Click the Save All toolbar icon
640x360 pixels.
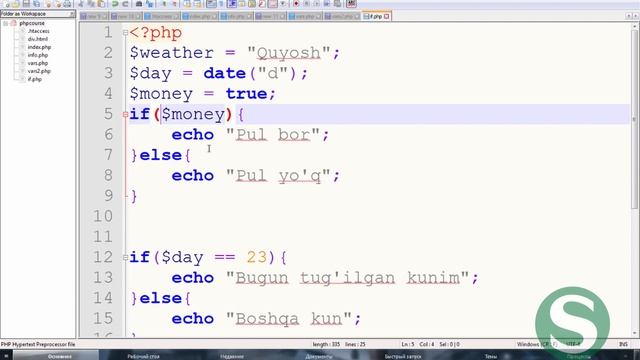click(x=37, y=4)
